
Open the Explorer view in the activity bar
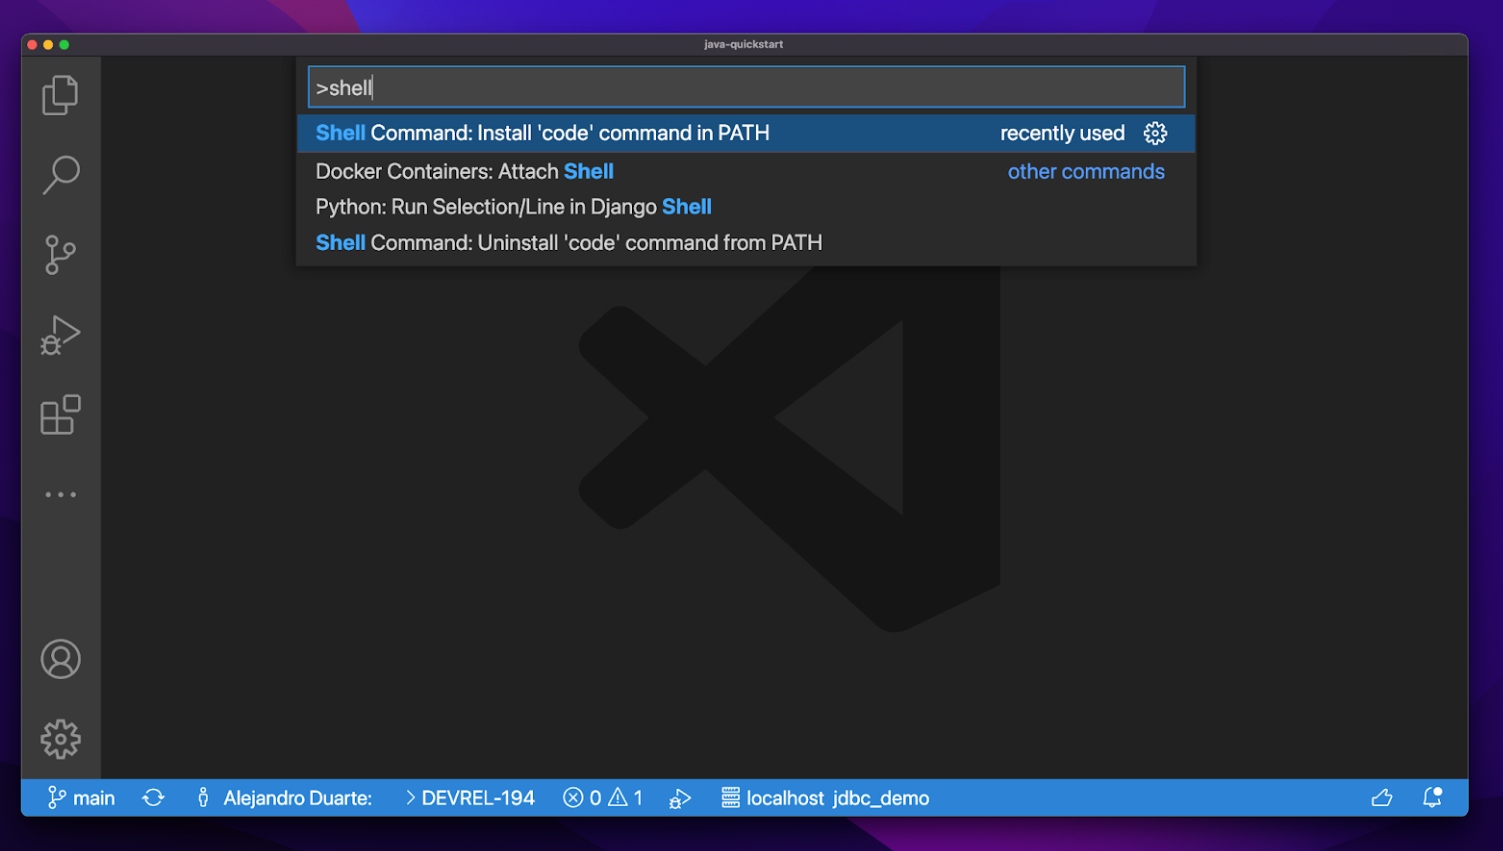click(60, 95)
